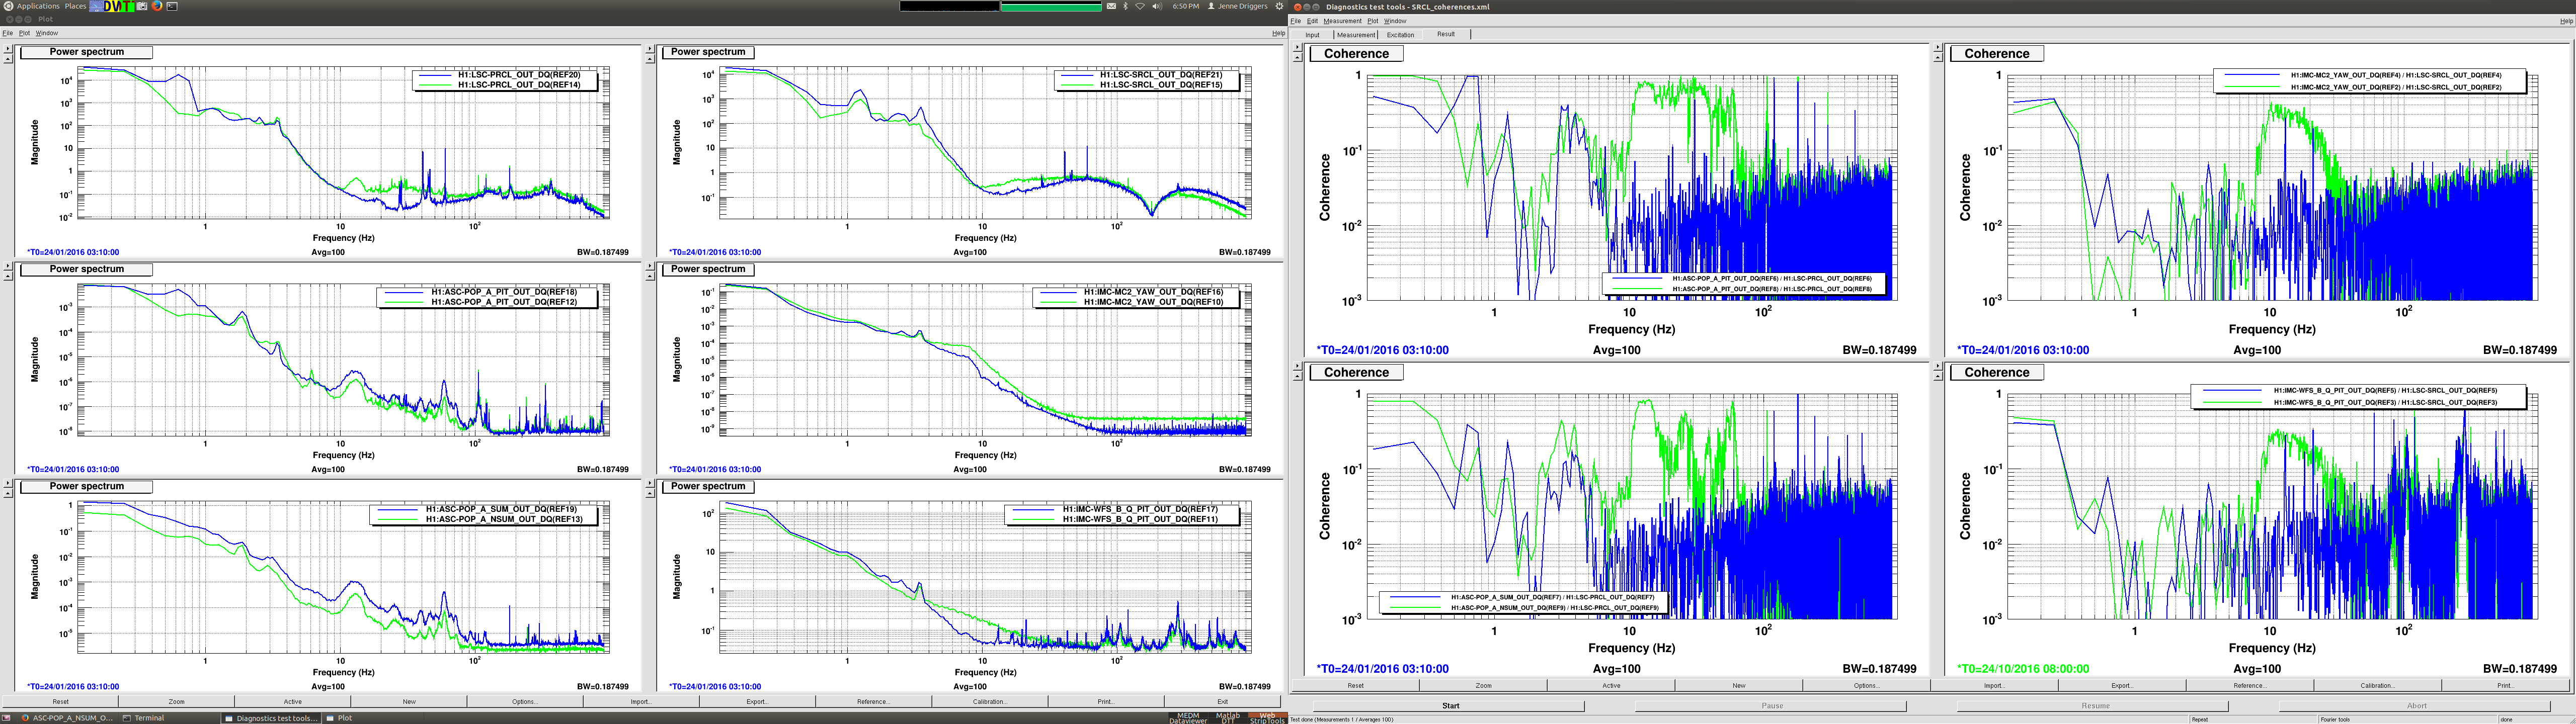Click Calibration... in the Plot window
Image resolution: width=2576 pixels, height=724 pixels.
pos(990,702)
